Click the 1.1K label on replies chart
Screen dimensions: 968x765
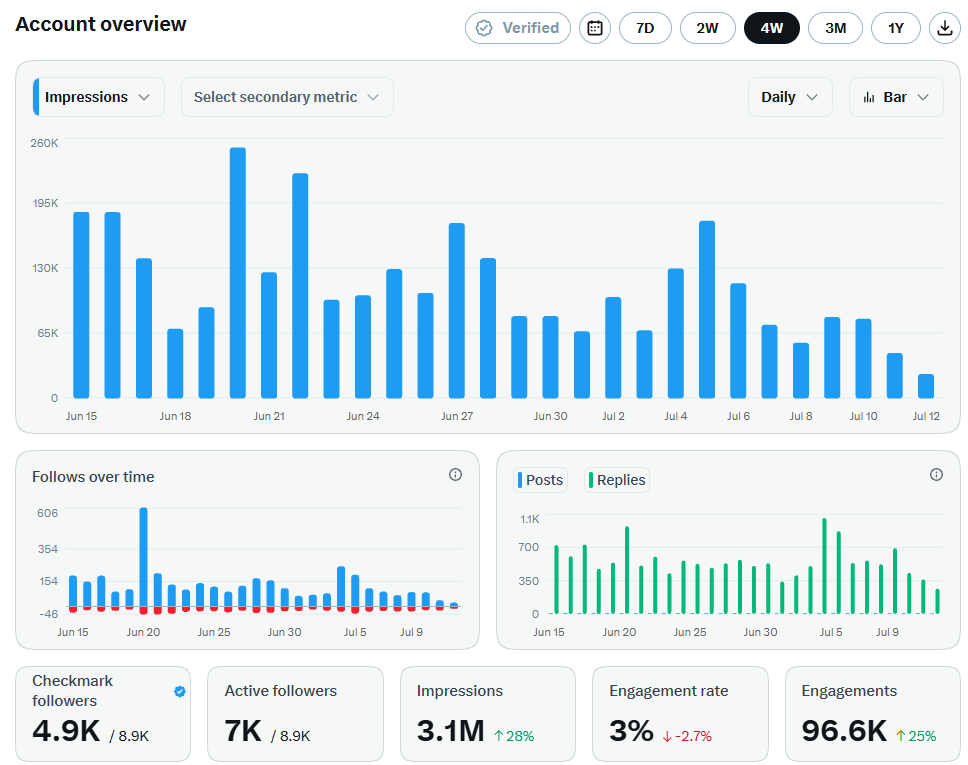[x=530, y=519]
